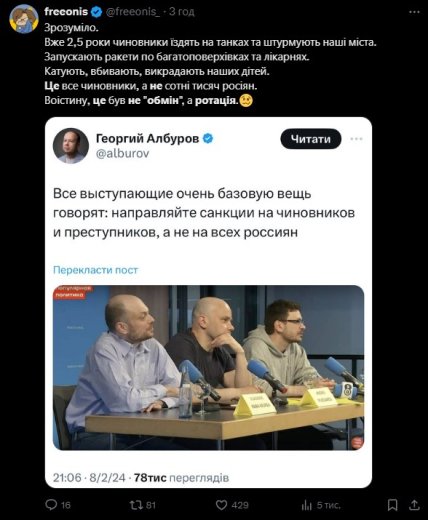Image resolution: width=428 pixels, height=520 pixels.
Task: Open the share upload icon
Action: point(414,505)
